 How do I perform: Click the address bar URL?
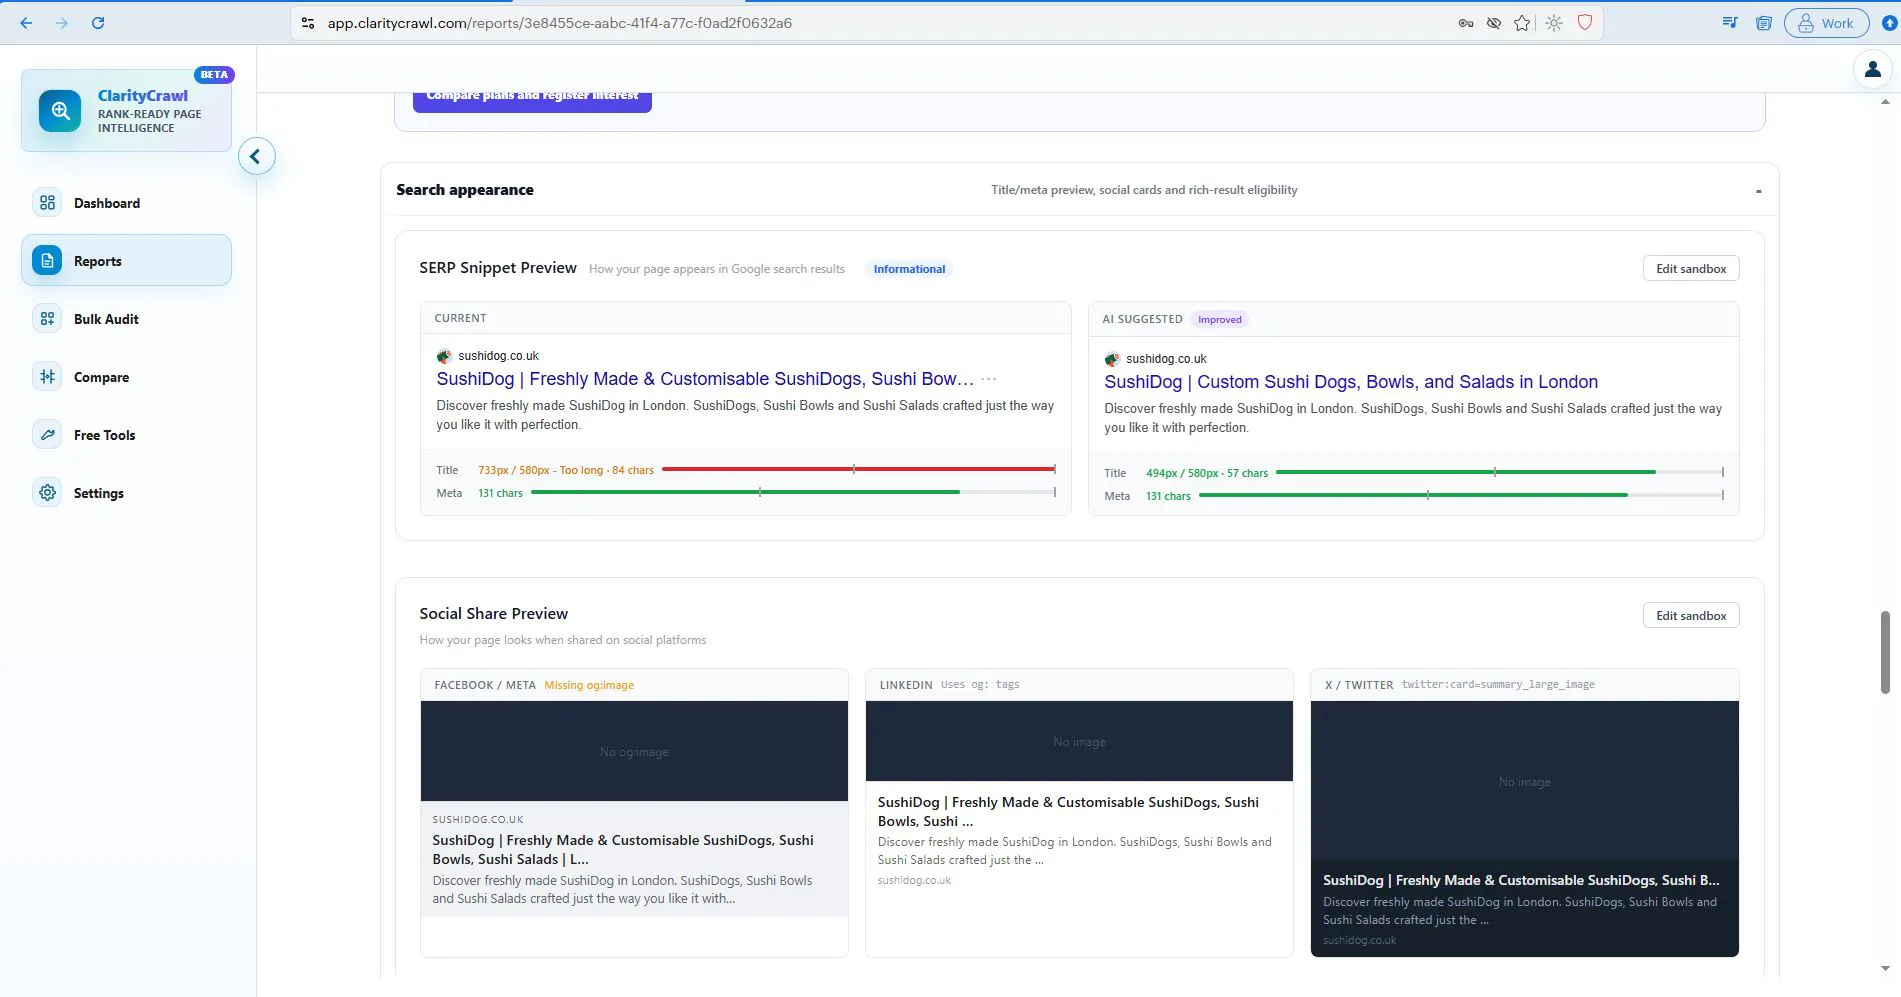(559, 23)
